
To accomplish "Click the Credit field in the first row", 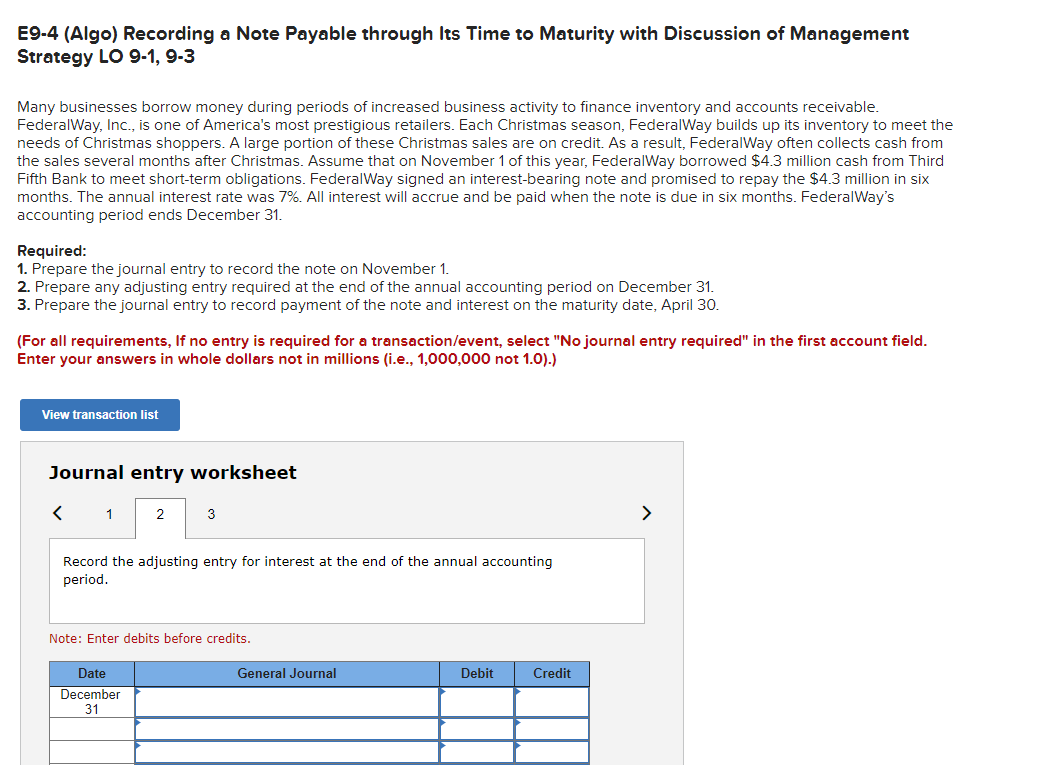I will click(x=551, y=701).
